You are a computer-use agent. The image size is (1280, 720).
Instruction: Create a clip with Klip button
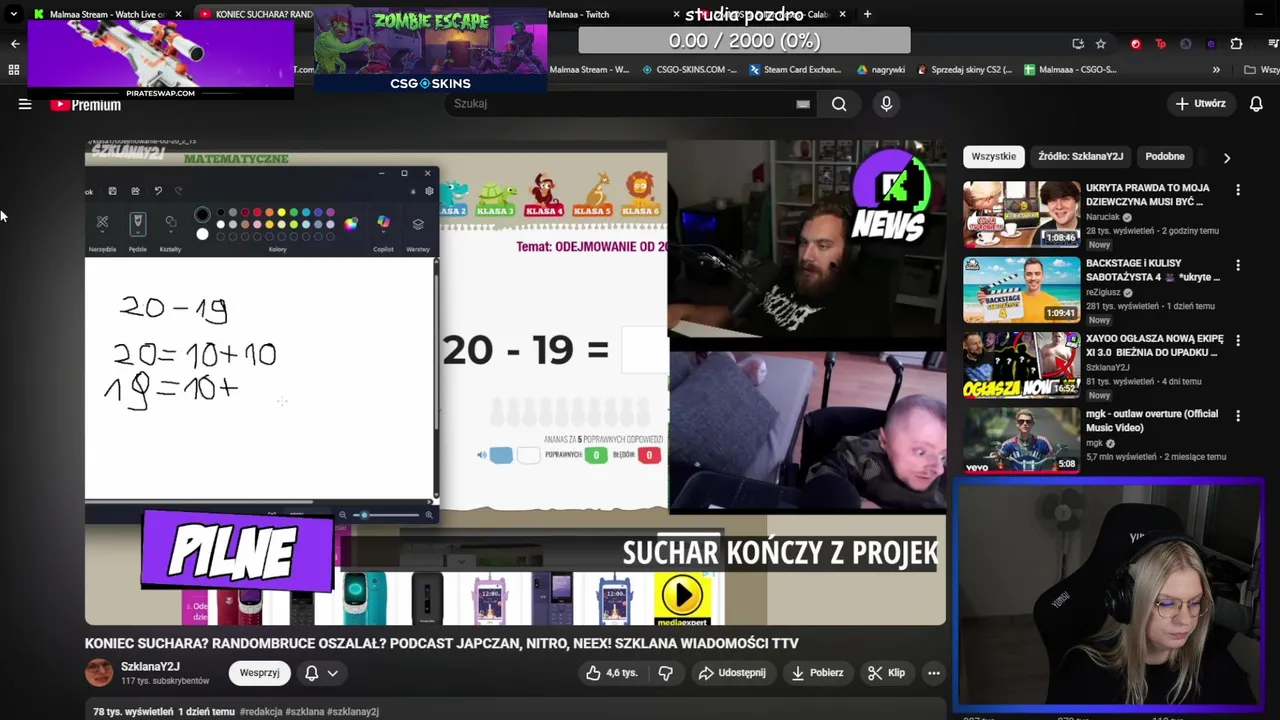(886, 673)
